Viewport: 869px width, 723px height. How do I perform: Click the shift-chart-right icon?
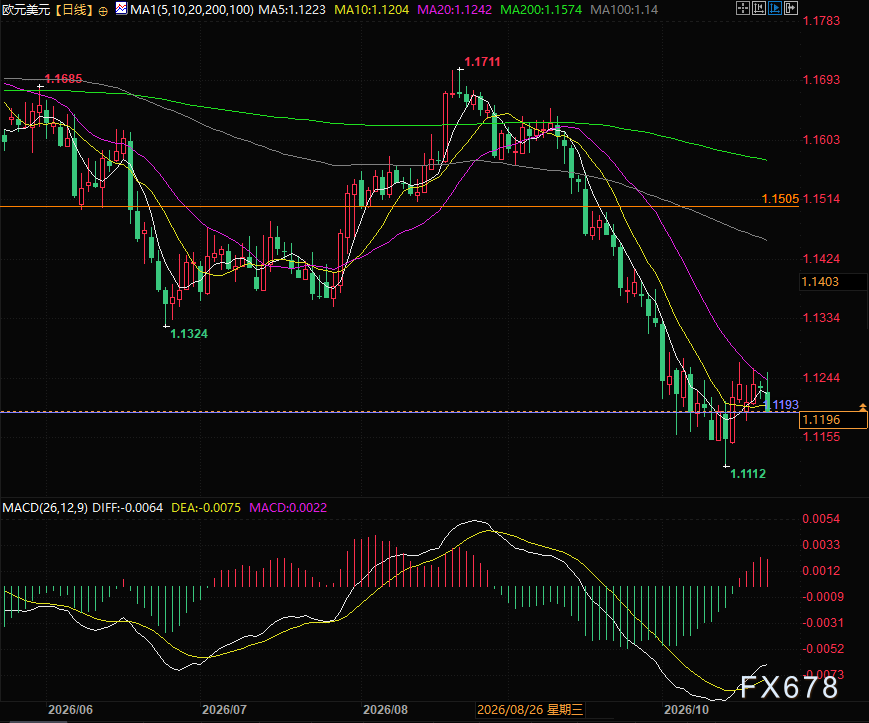pos(791,8)
